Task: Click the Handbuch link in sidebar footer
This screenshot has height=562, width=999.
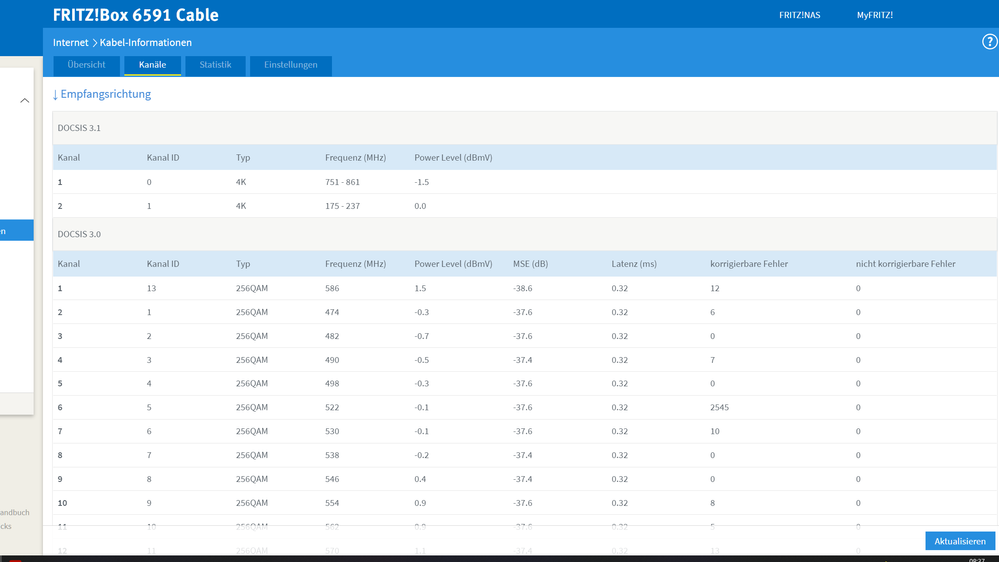Action: click(x=15, y=512)
